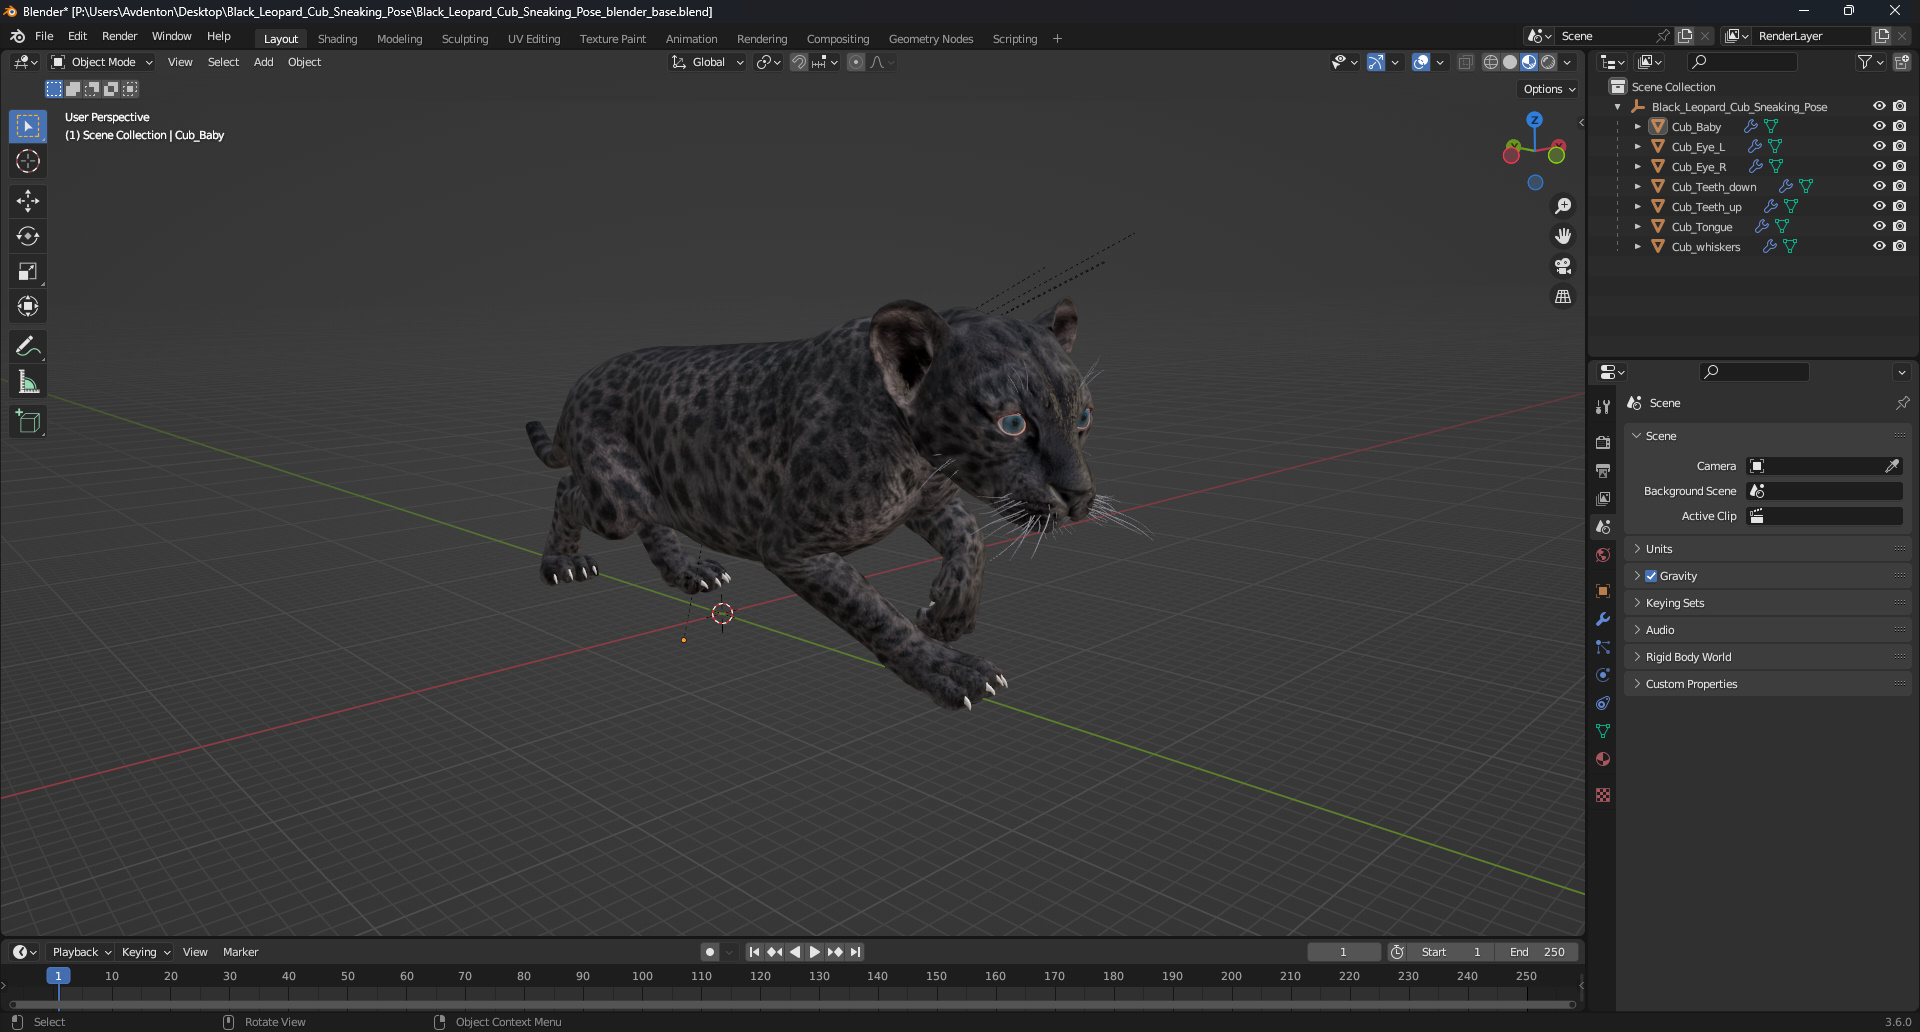Activate the 3D Cursor tool
Viewport: 1920px width, 1032px height.
click(x=28, y=161)
